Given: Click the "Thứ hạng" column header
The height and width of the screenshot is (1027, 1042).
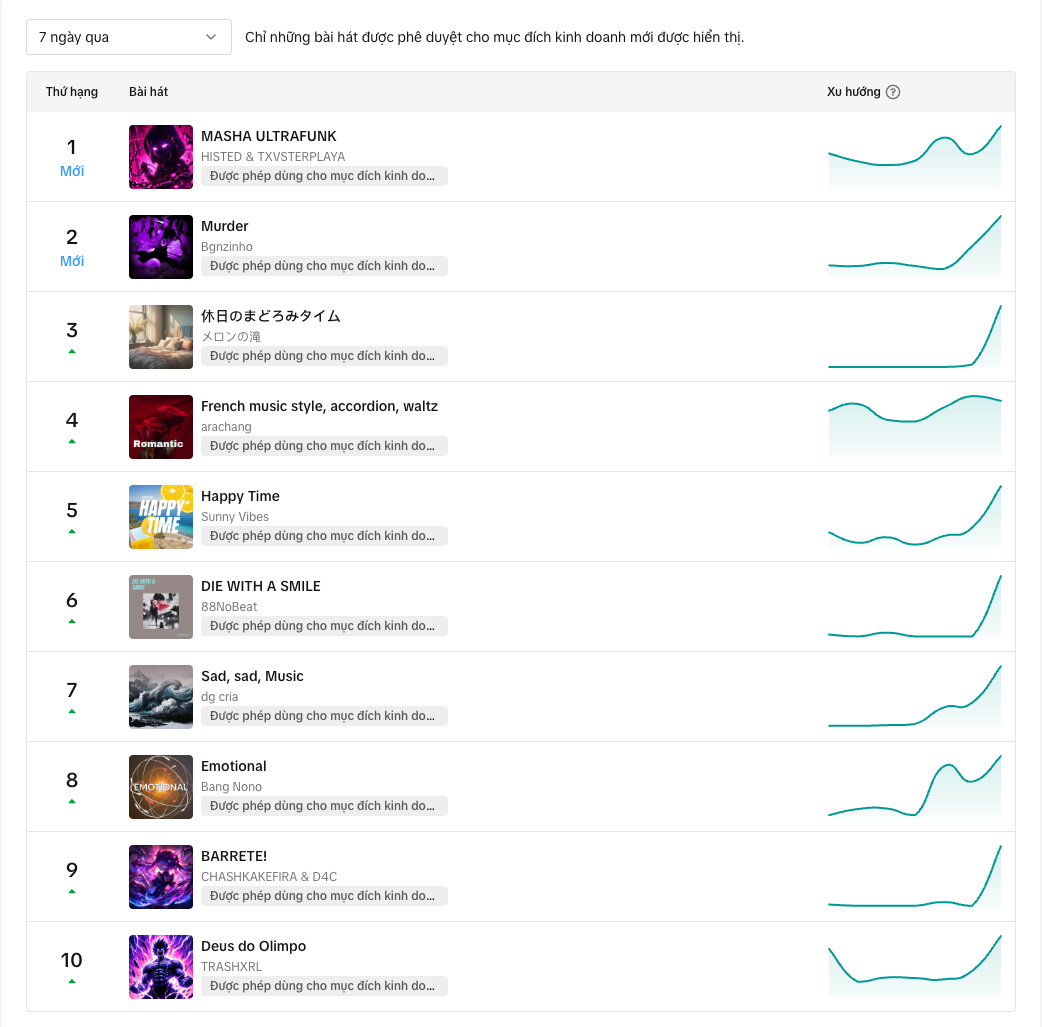Looking at the screenshot, I should [72, 92].
